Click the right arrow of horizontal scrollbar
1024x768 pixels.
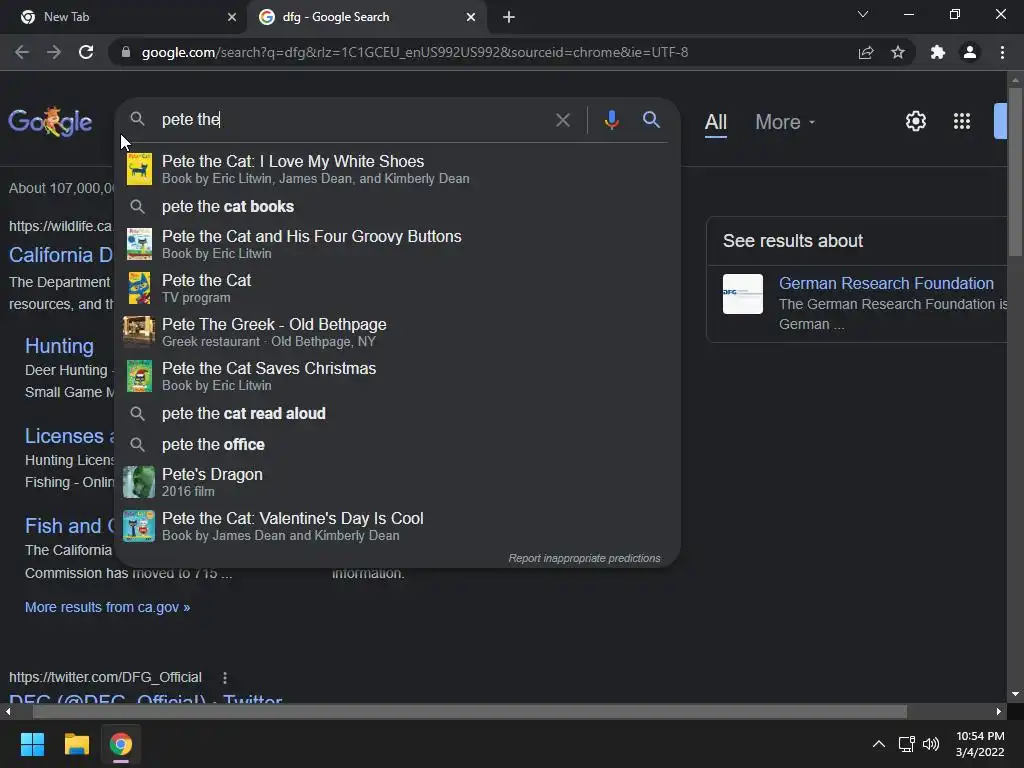coord(999,711)
